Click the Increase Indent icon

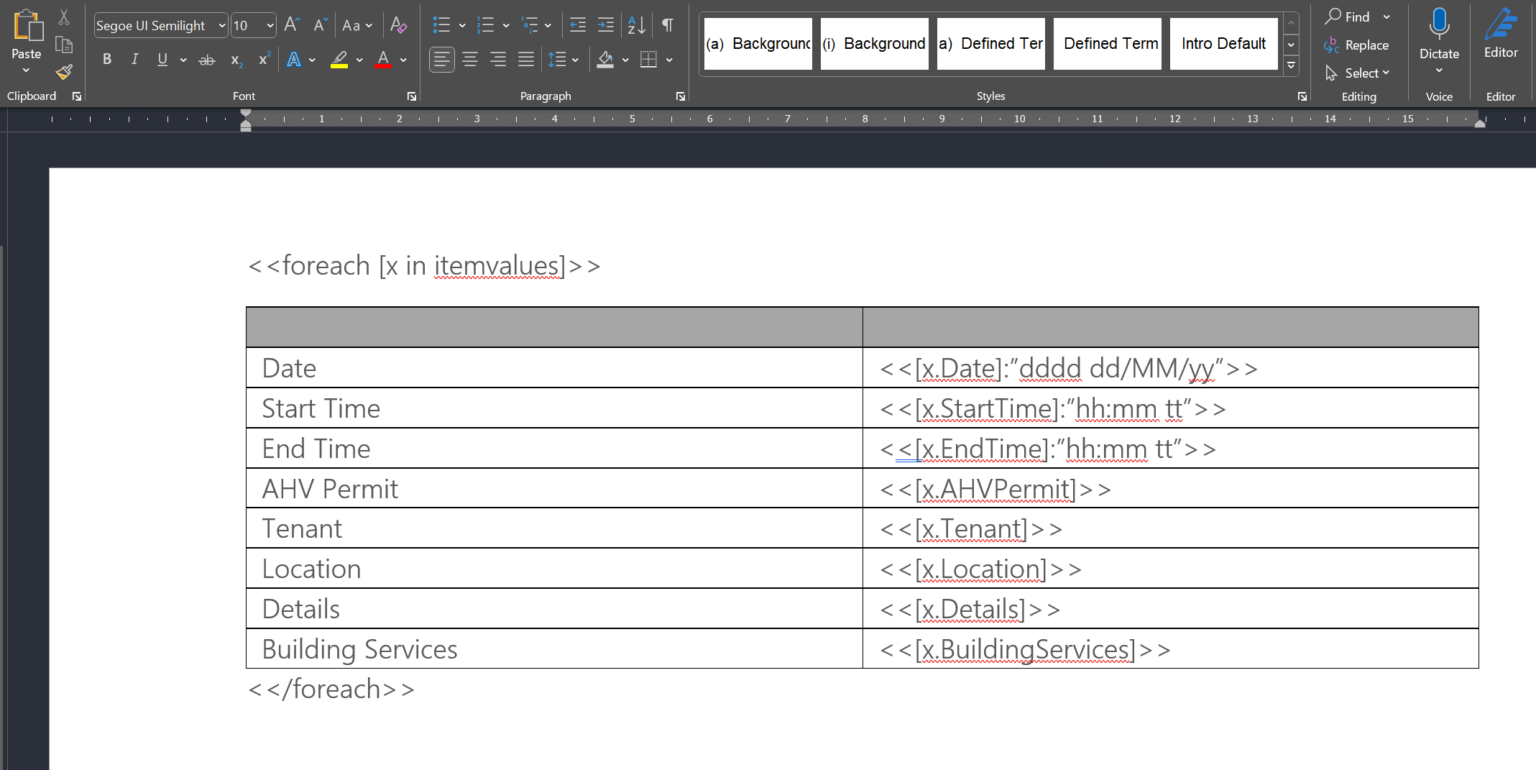pyautogui.click(x=605, y=25)
